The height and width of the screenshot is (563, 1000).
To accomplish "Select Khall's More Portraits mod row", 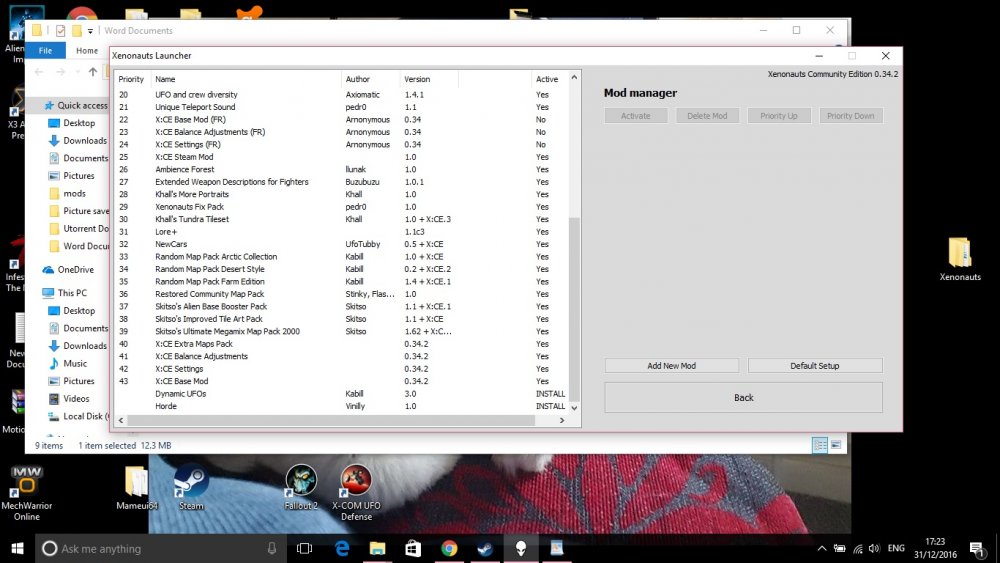I will click(x=341, y=194).
